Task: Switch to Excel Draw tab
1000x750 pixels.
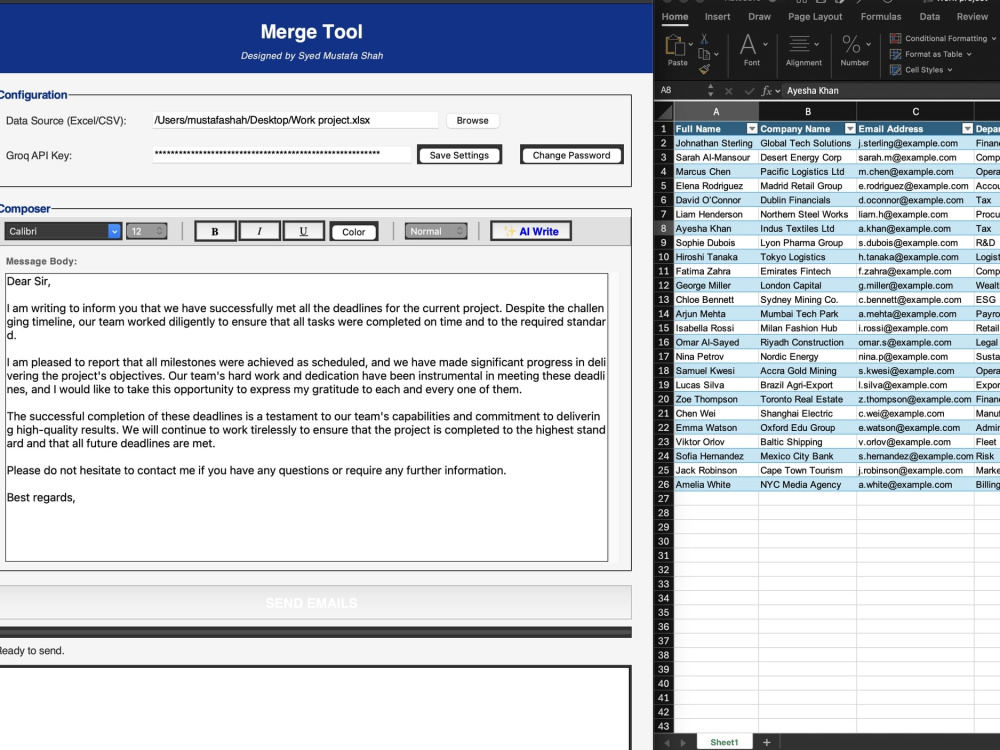Action: (760, 17)
